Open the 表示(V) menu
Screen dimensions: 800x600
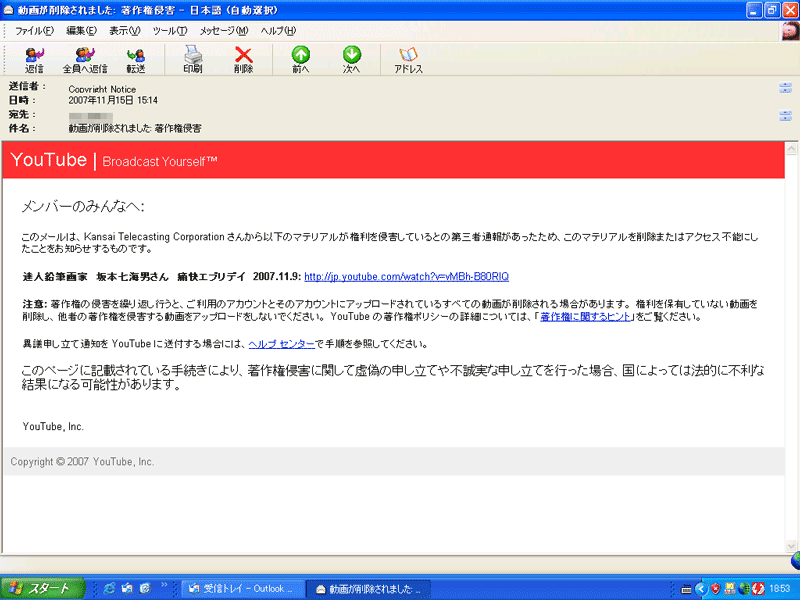(x=124, y=31)
